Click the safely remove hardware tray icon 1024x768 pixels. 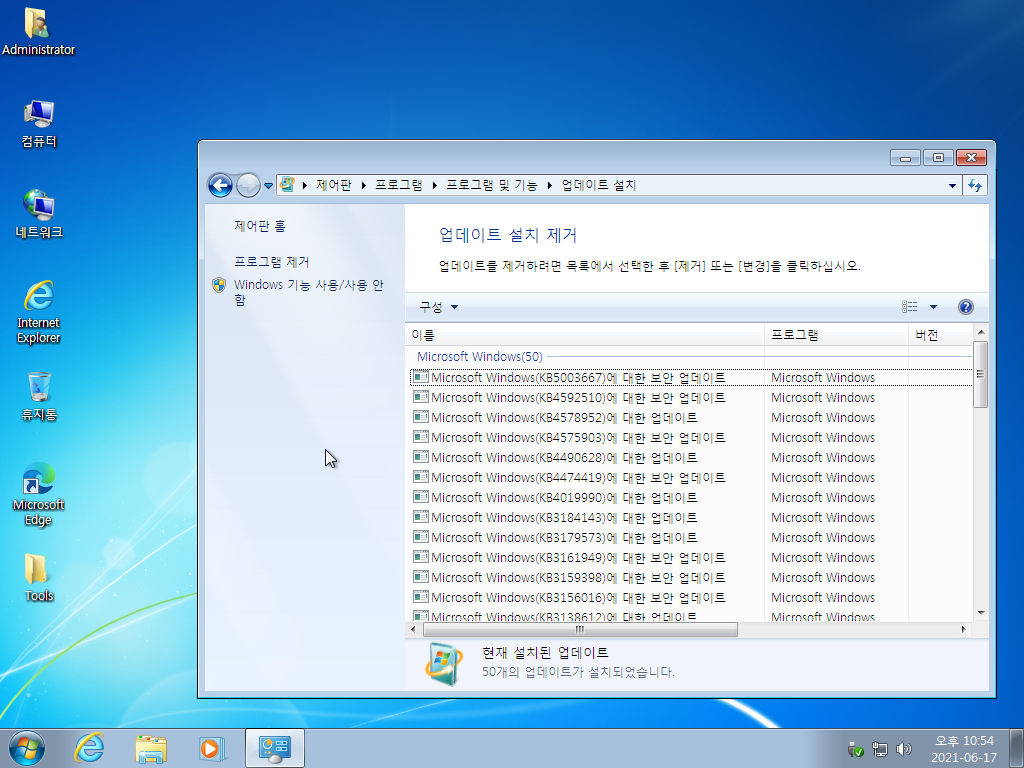click(x=856, y=749)
